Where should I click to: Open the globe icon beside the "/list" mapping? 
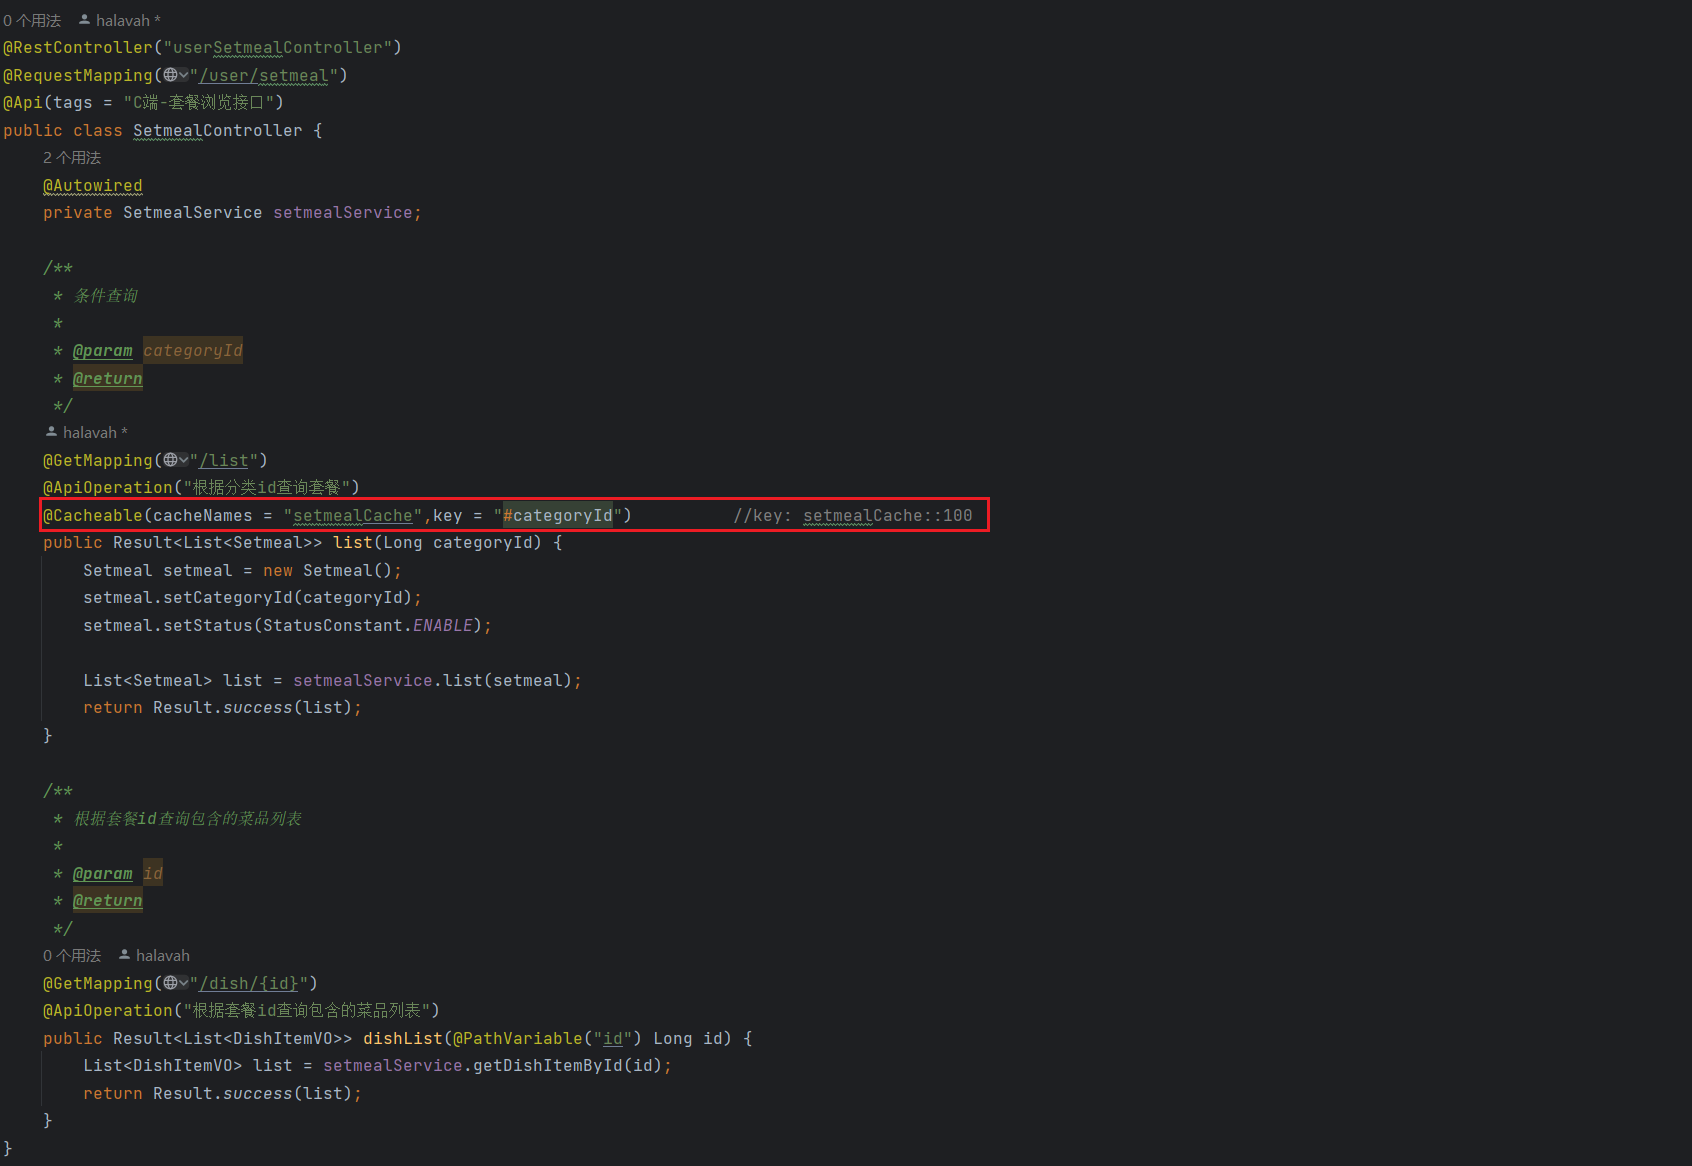[171, 460]
